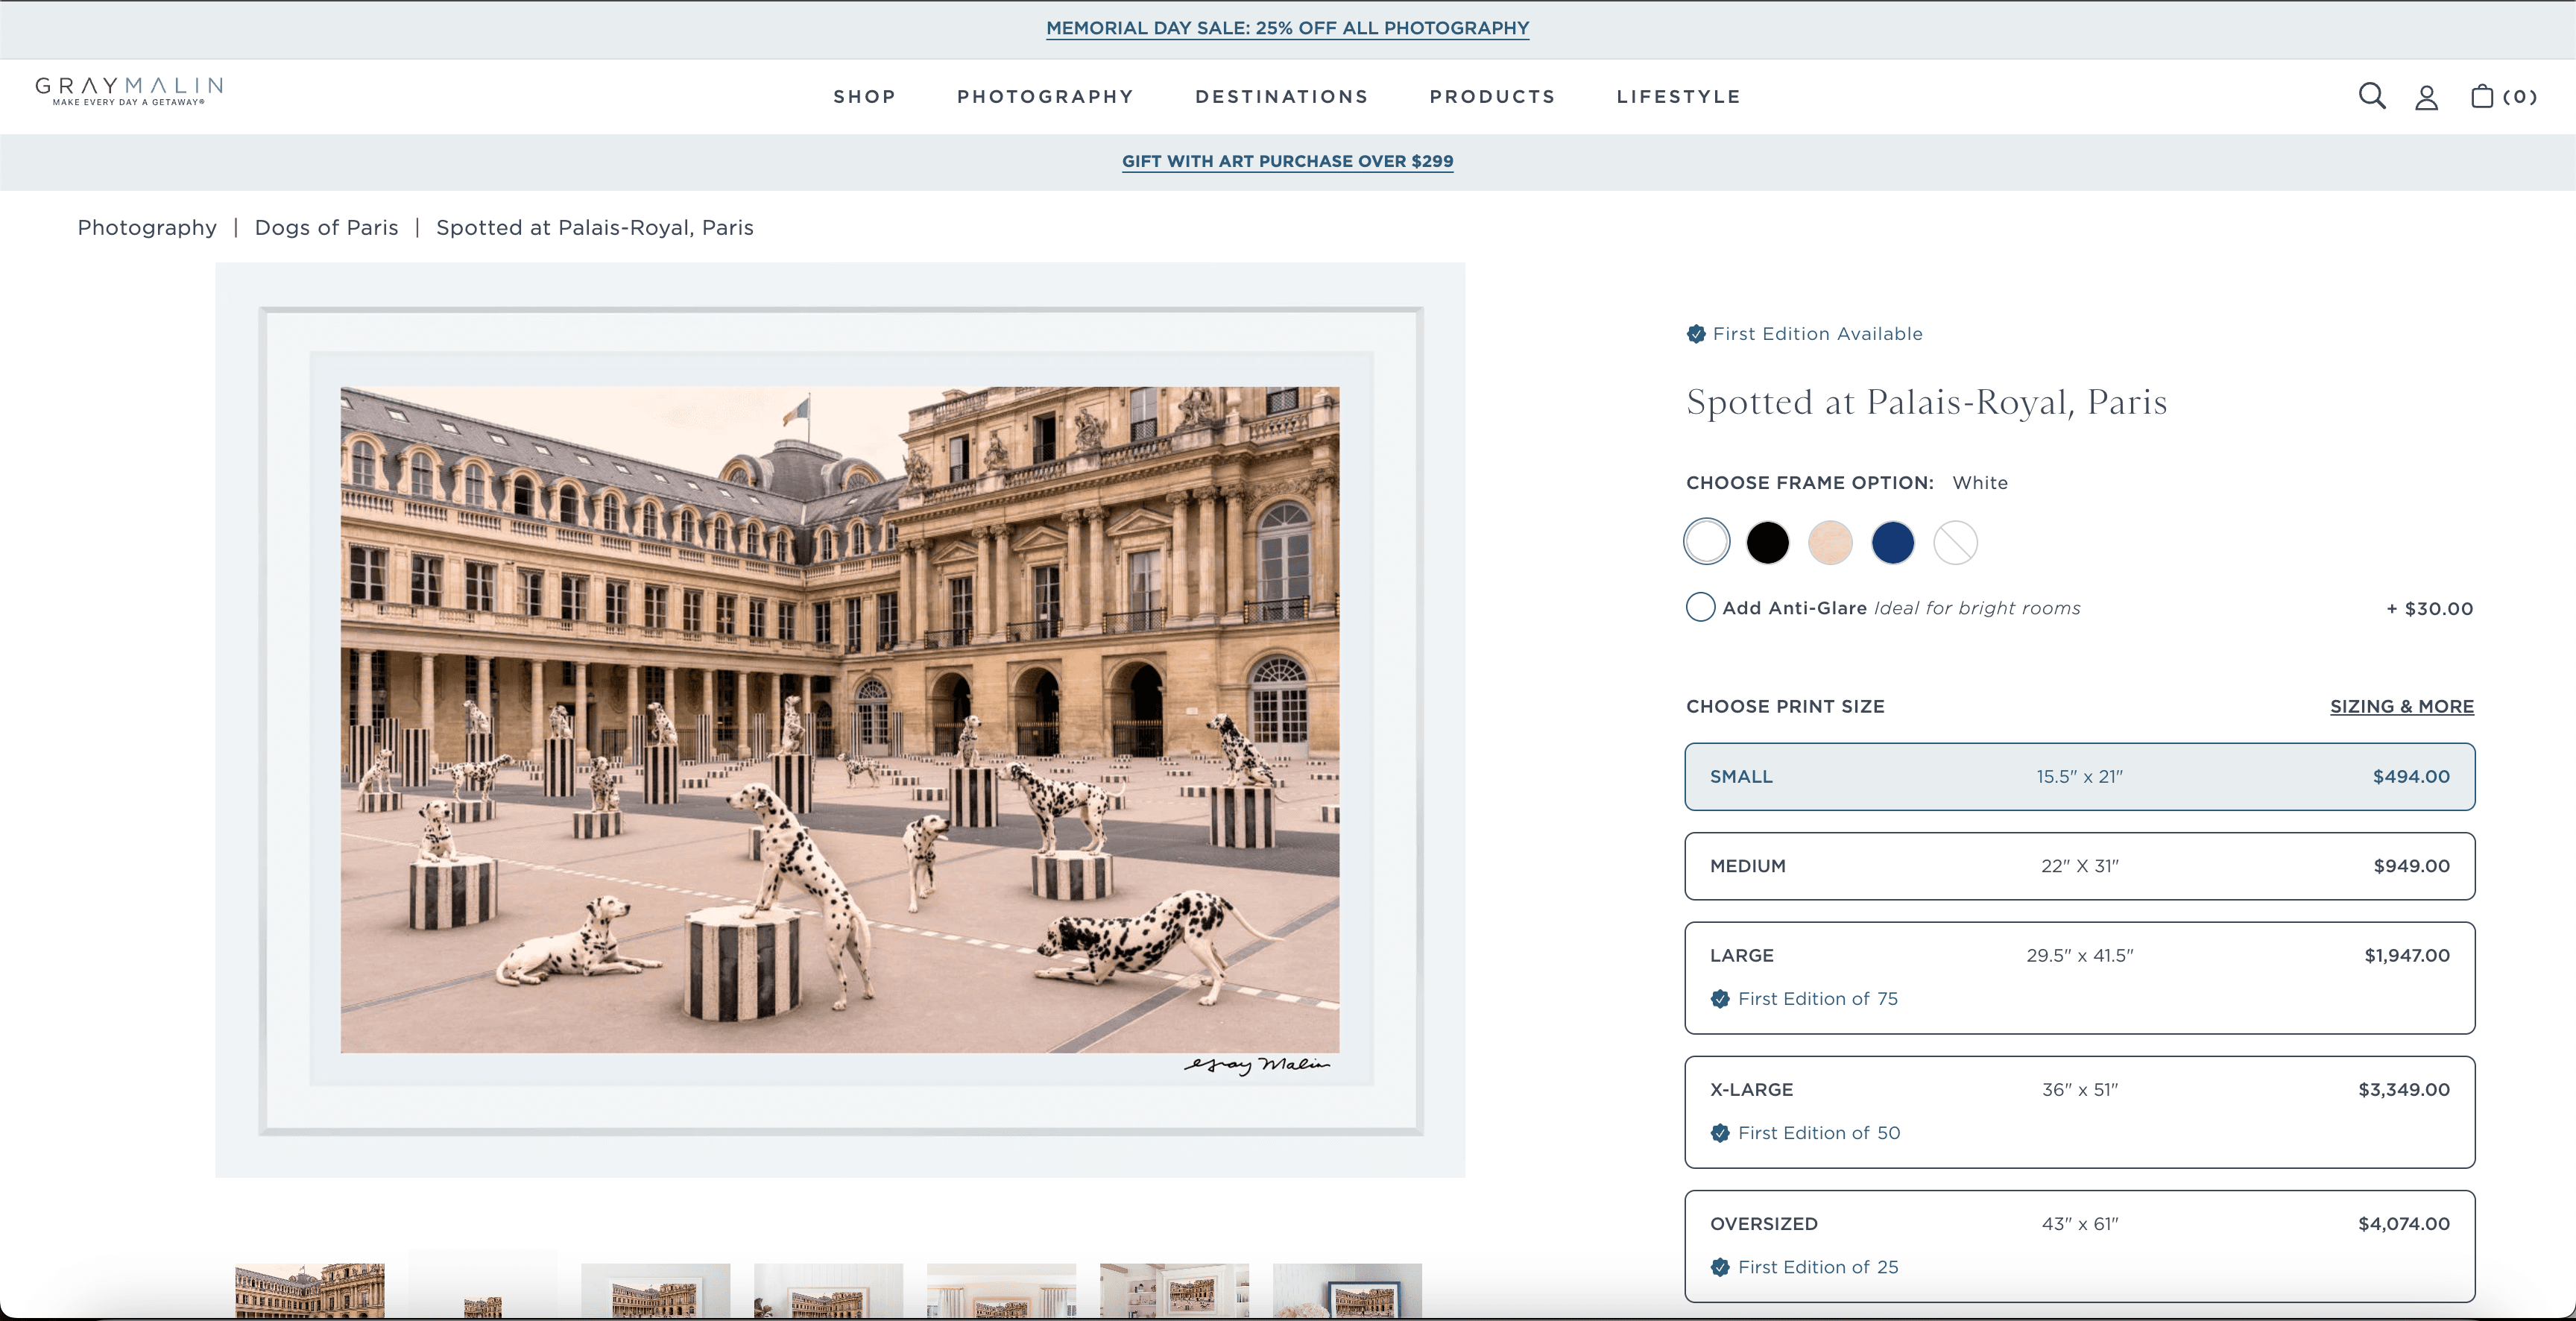
Task: Select the Large 29.5" x 41.5" print size
Action: coord(2079,977)
